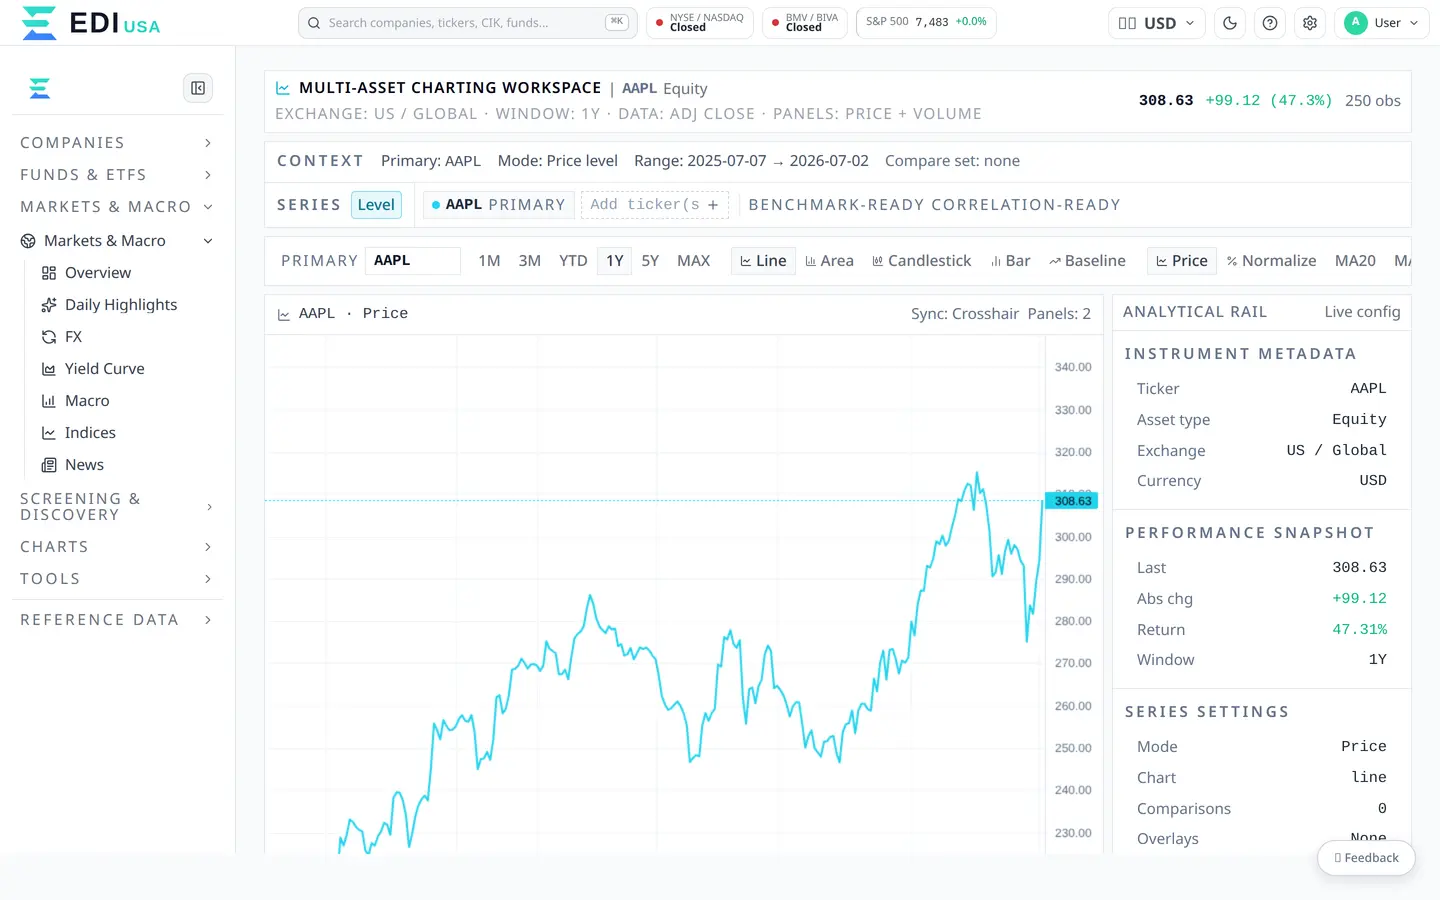This screenshot has width=1440, height=900.
Task: Click the Overview grid icon
Action: coord(49,273)
